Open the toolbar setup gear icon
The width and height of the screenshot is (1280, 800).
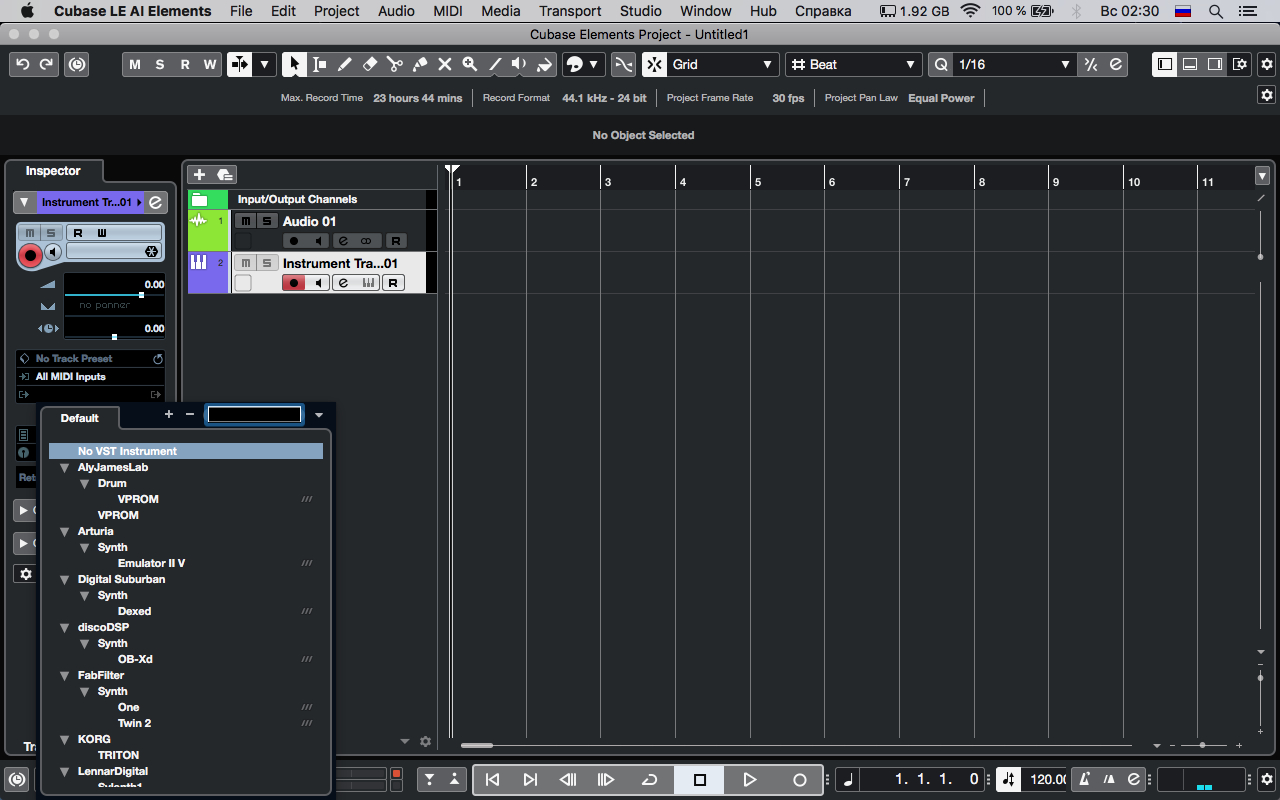1267,64
